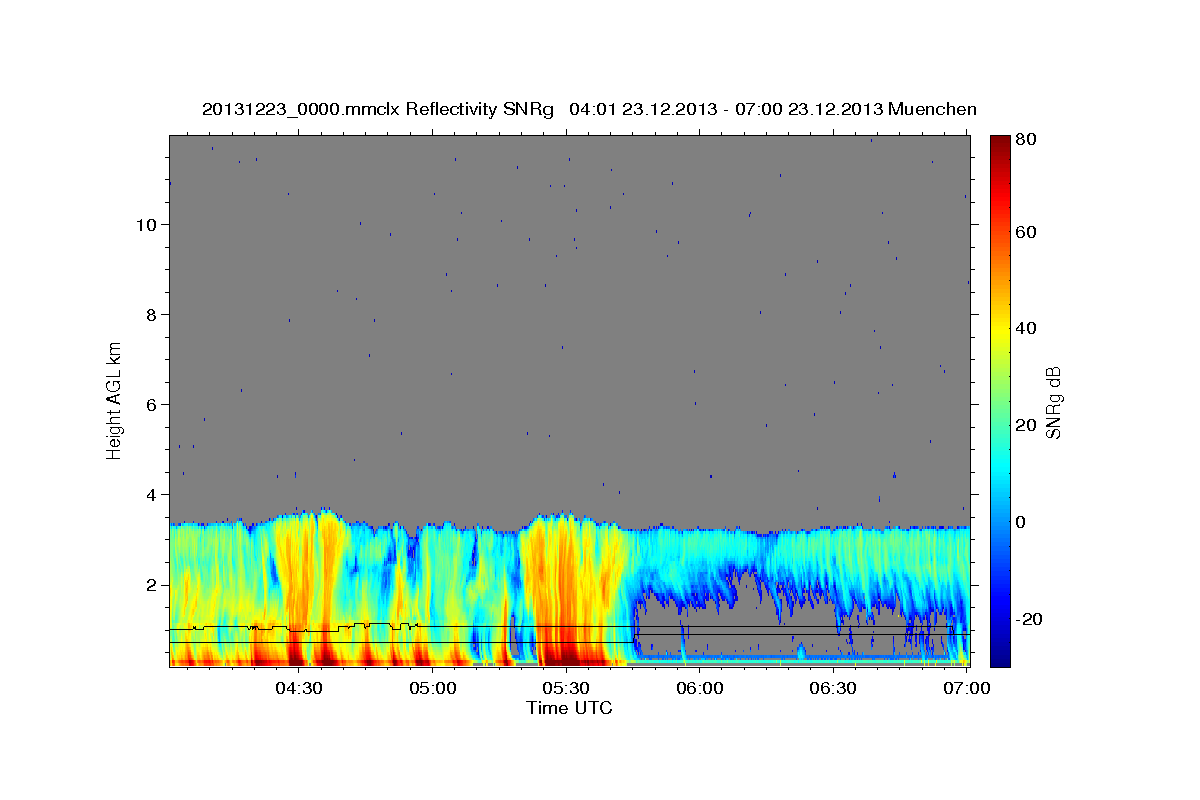Click the 06:30 time tick label
Viewport: 1200px width, 800px height.
tap(833, 688)
